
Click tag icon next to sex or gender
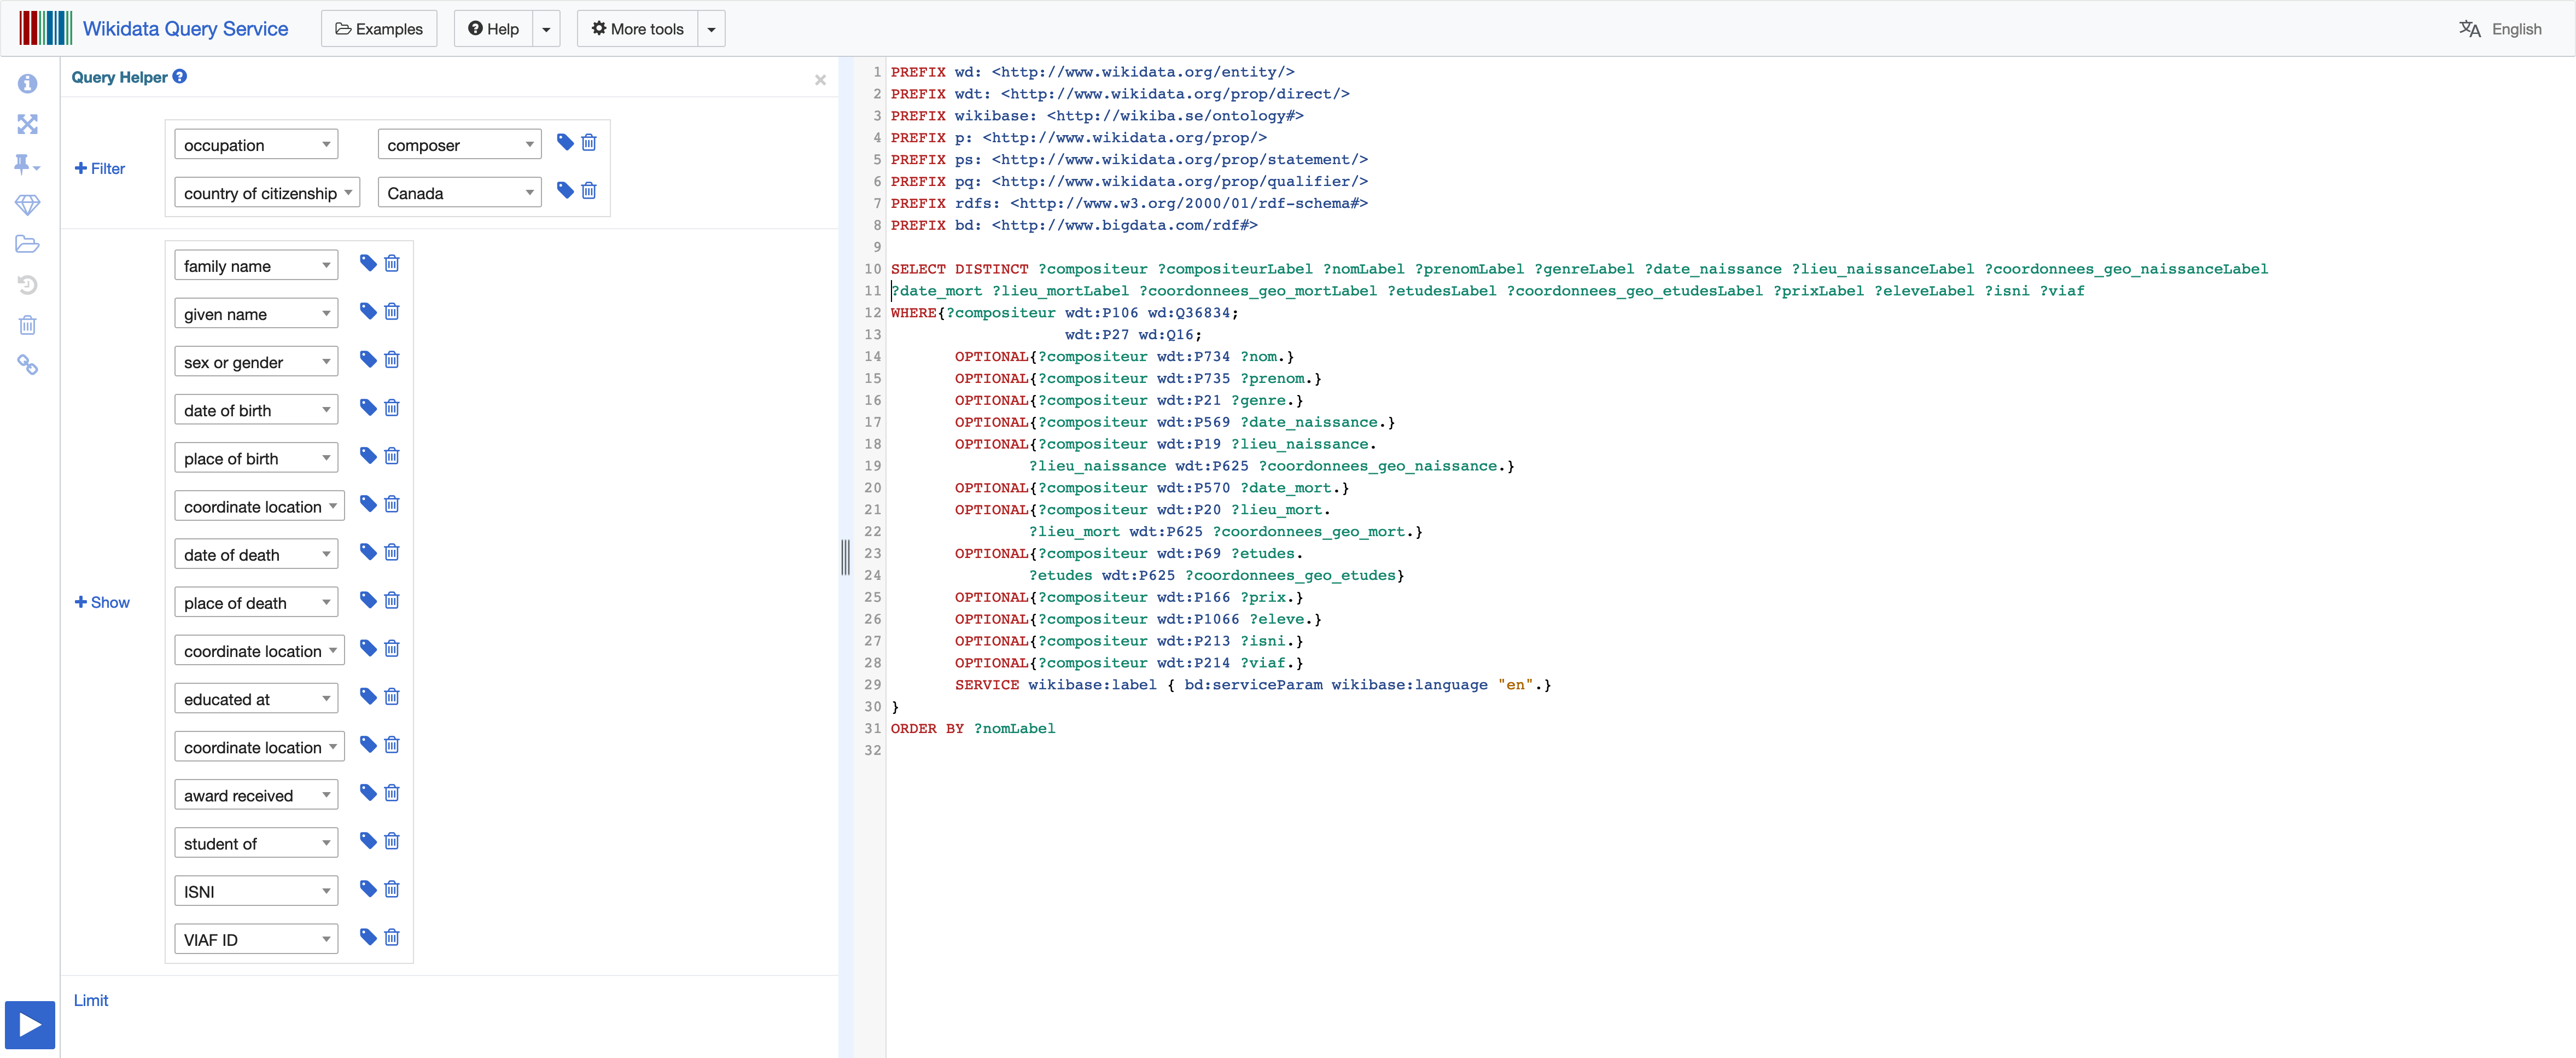368,359
